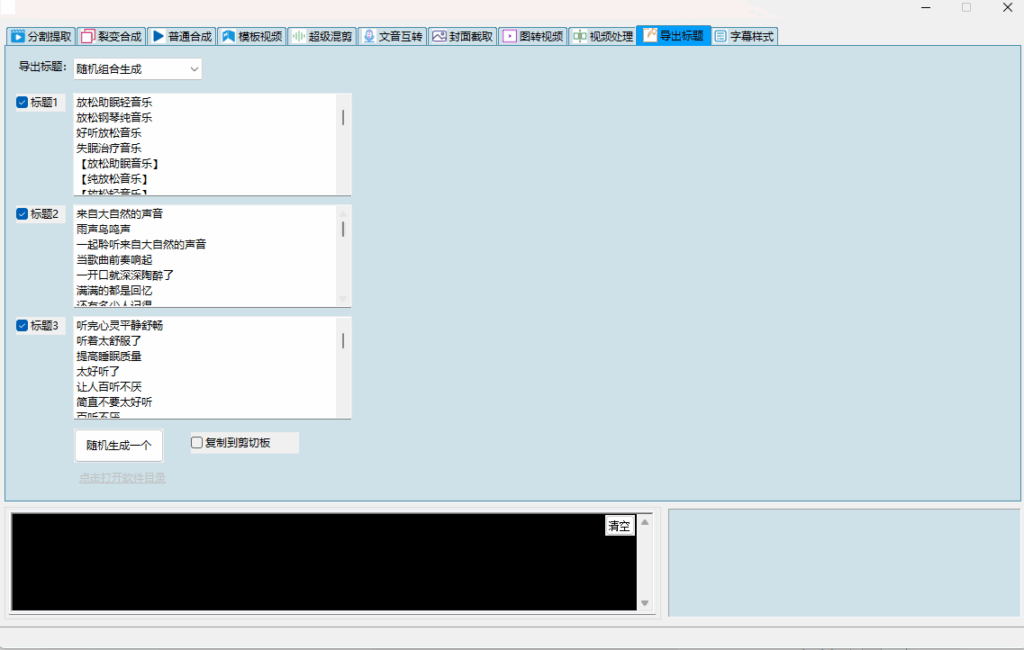Click the line 听完心灵平静舒畅
1024x650 pixels.
120,326
